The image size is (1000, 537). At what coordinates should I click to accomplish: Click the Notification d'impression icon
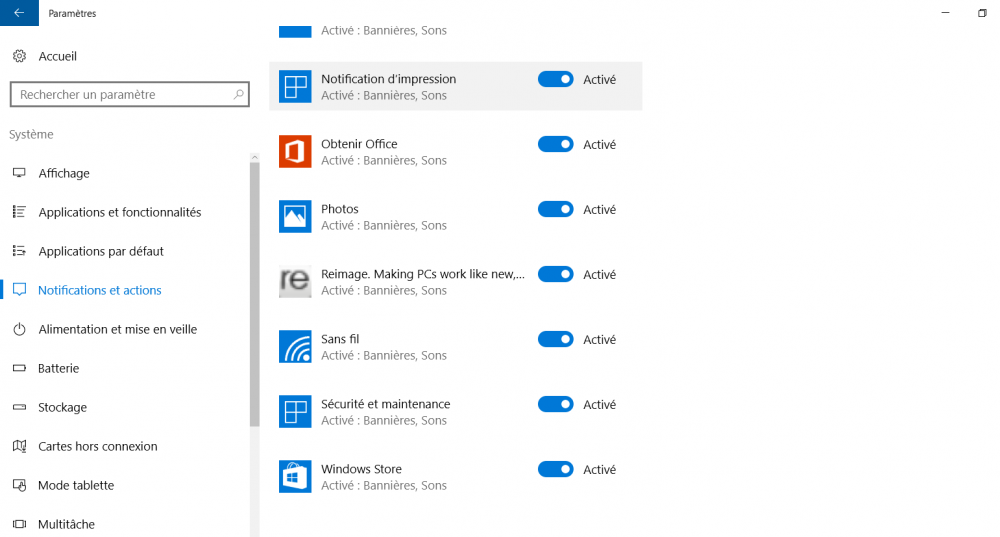[295, 86]
